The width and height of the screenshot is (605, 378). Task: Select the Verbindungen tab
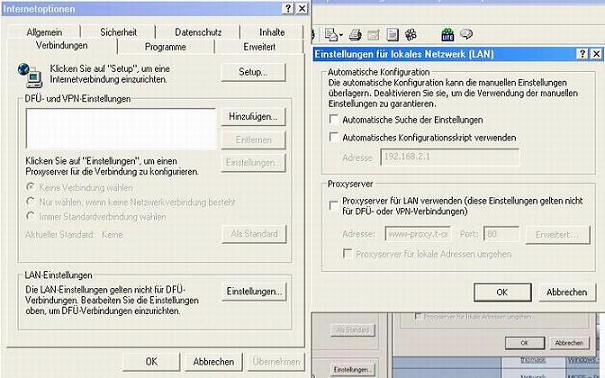point(62,46)
